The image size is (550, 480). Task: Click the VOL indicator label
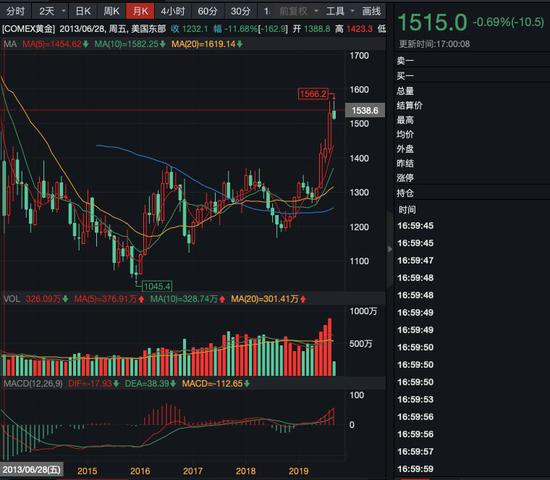(x=12, y=299)
